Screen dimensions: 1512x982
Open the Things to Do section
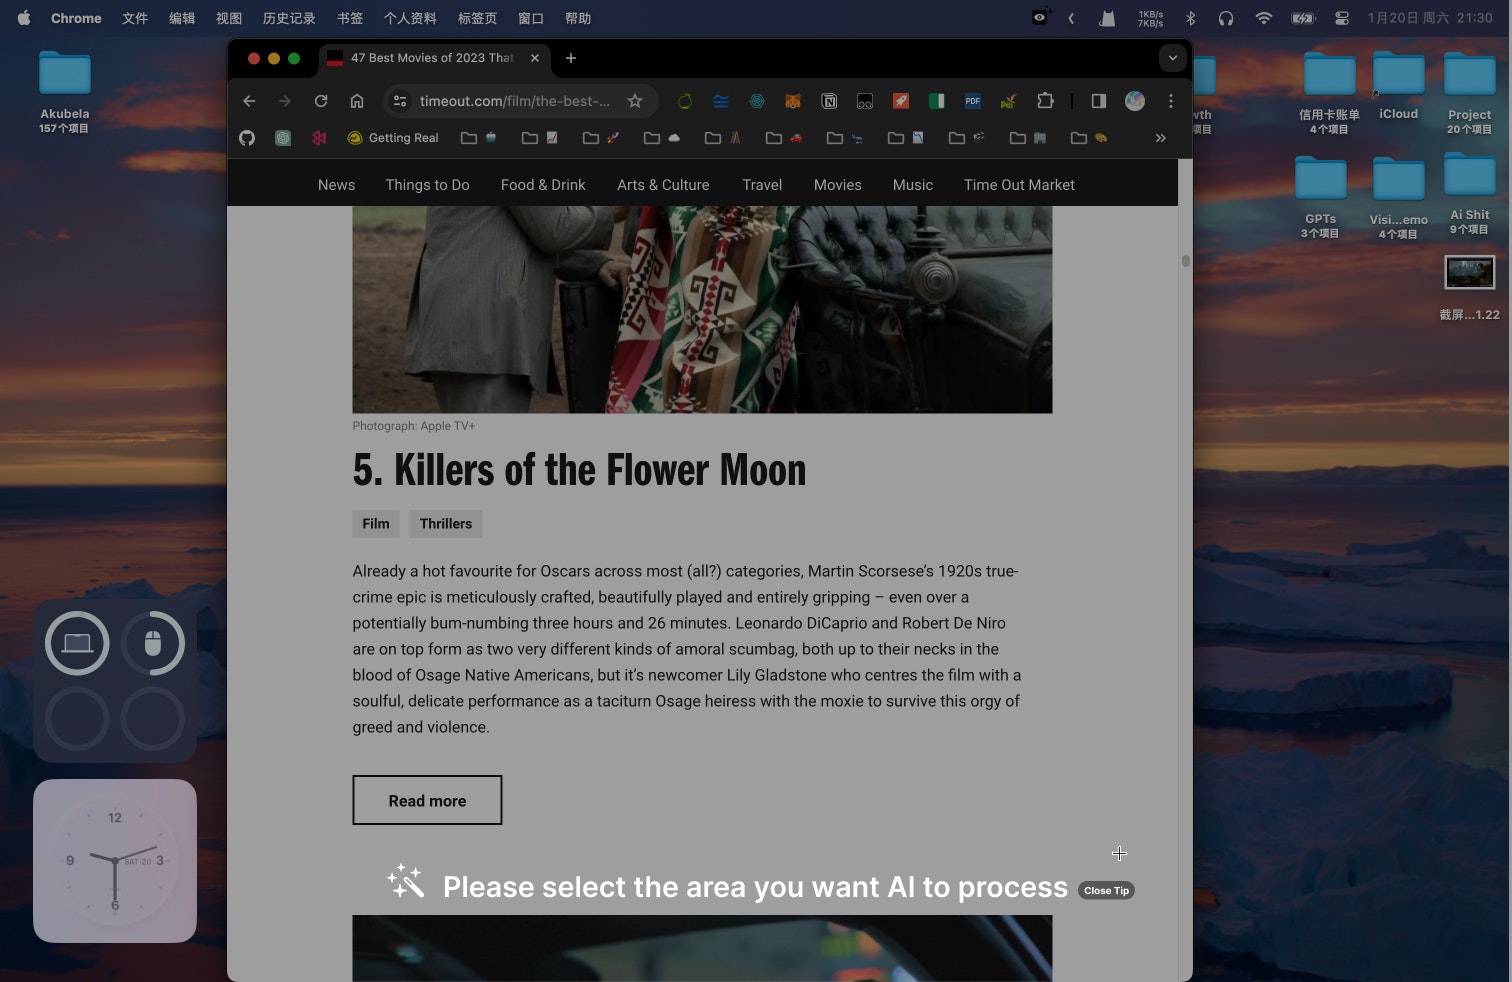pos(428,185)
